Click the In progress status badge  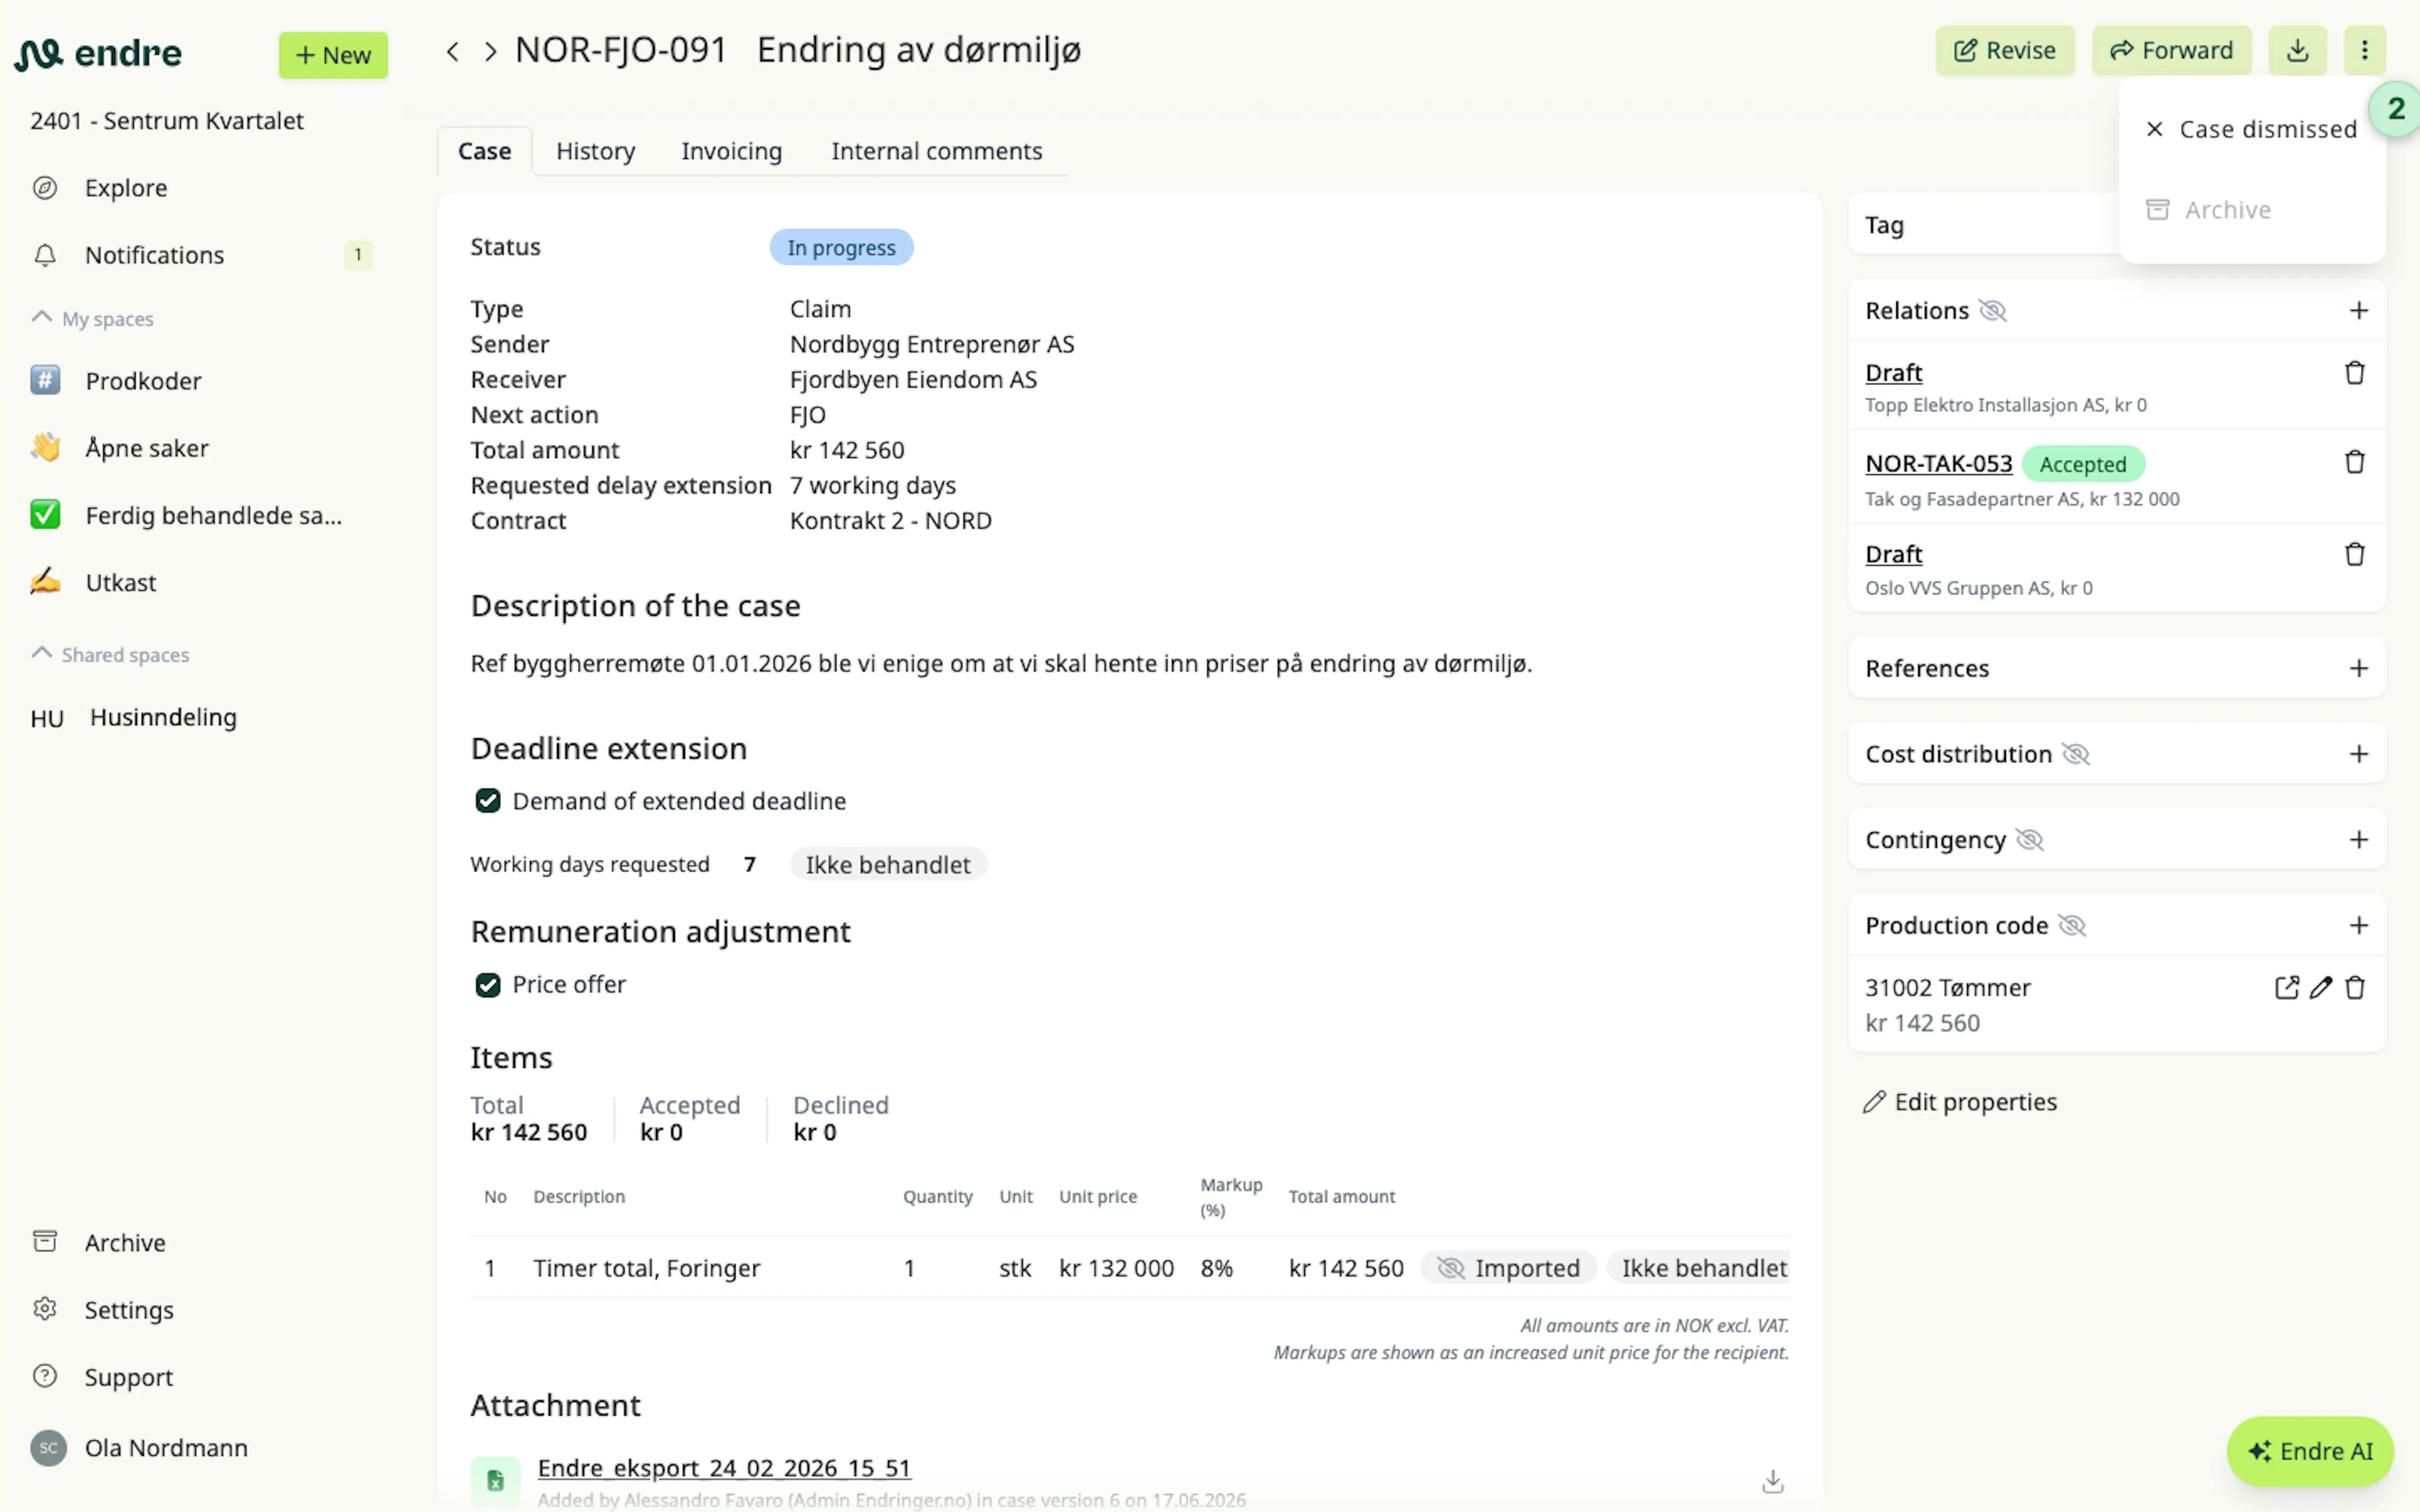click(841, 248)
